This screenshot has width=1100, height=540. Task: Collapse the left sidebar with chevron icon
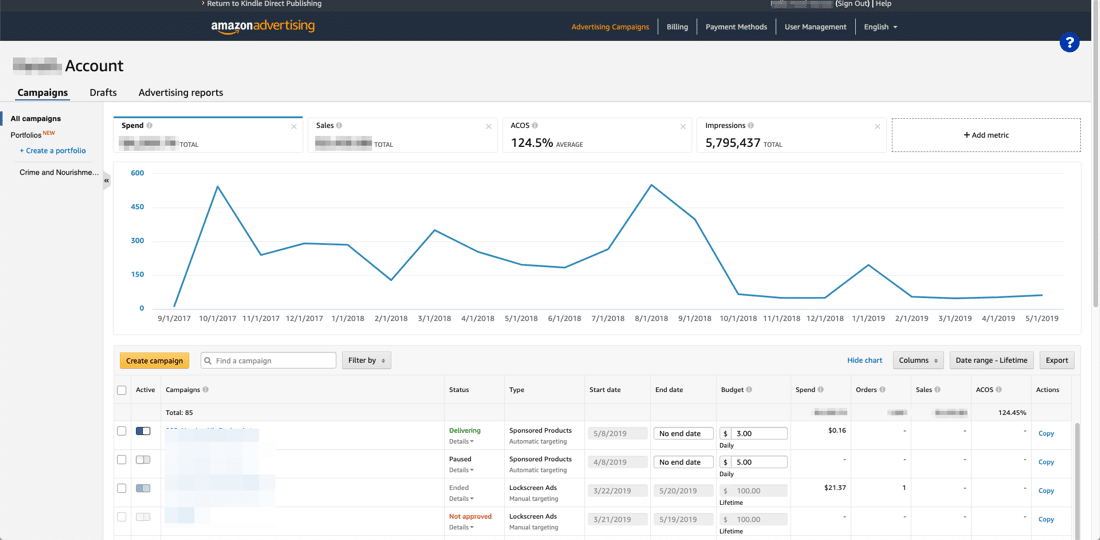pos(107,181)
